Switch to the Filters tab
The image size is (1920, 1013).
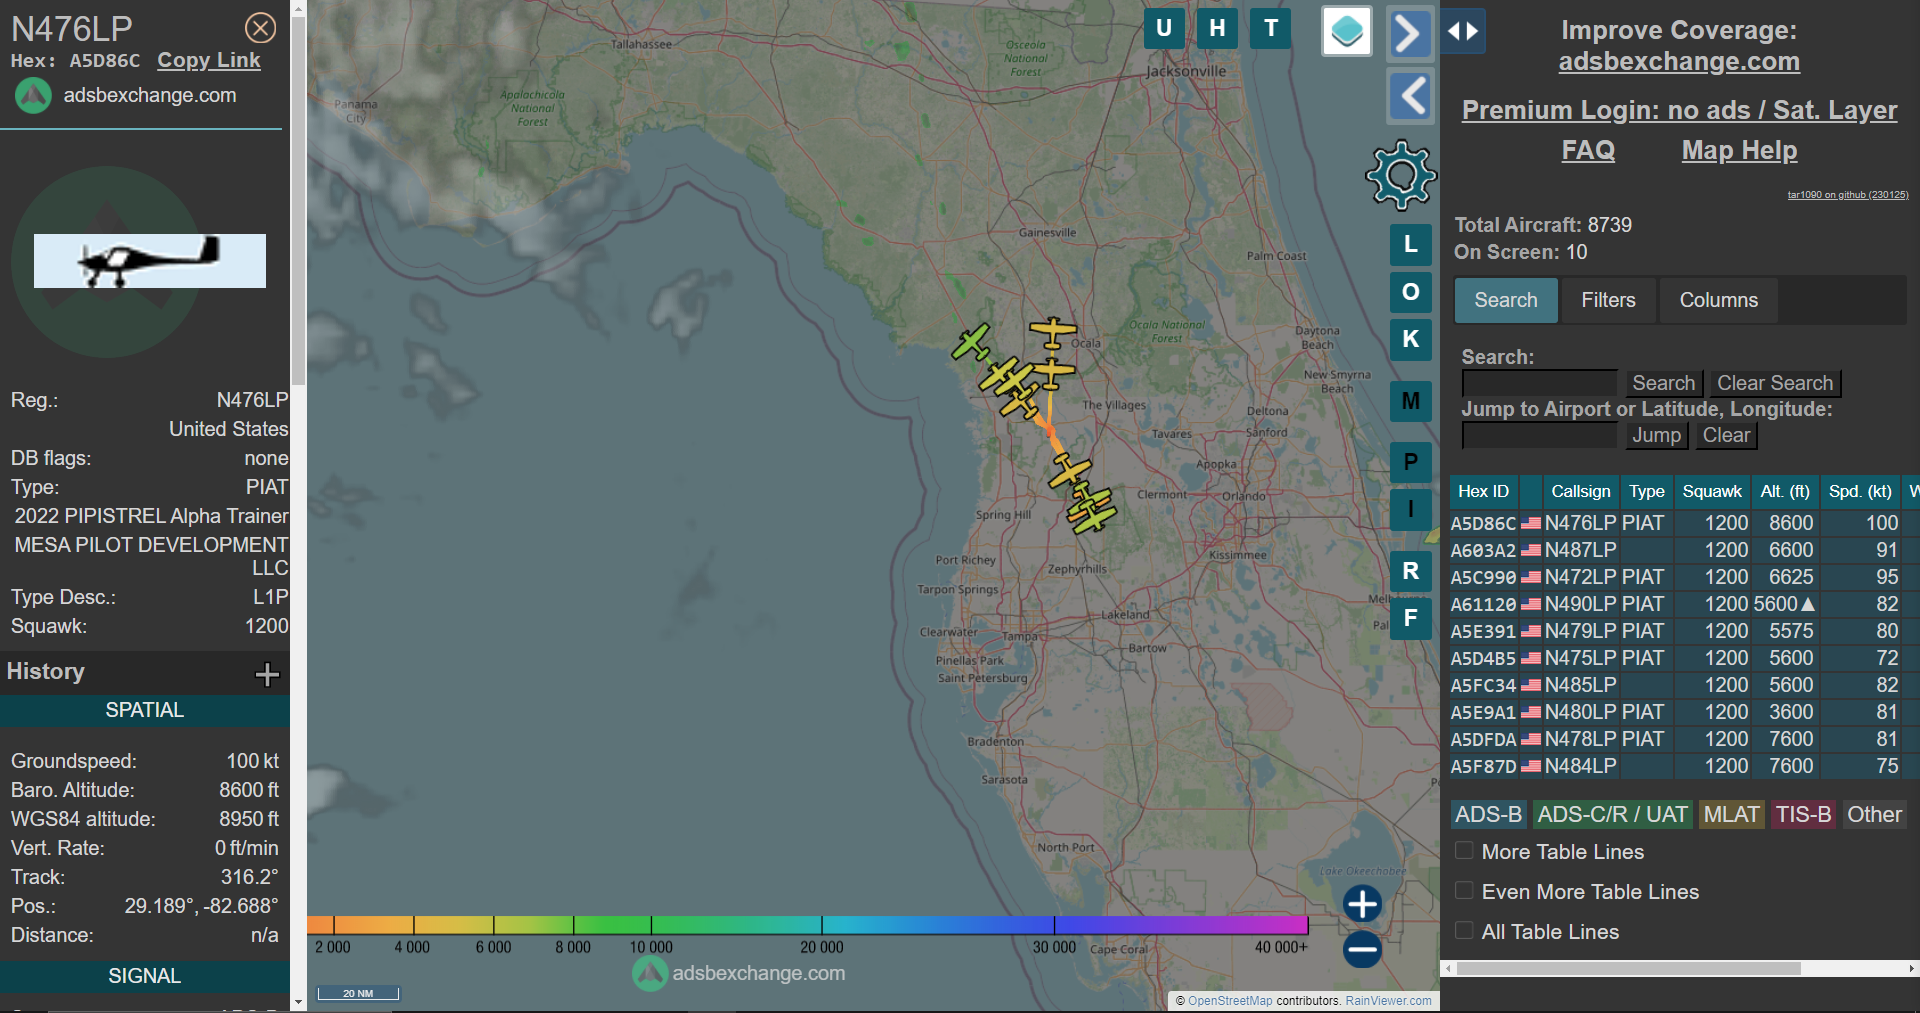click(1608, 300)
